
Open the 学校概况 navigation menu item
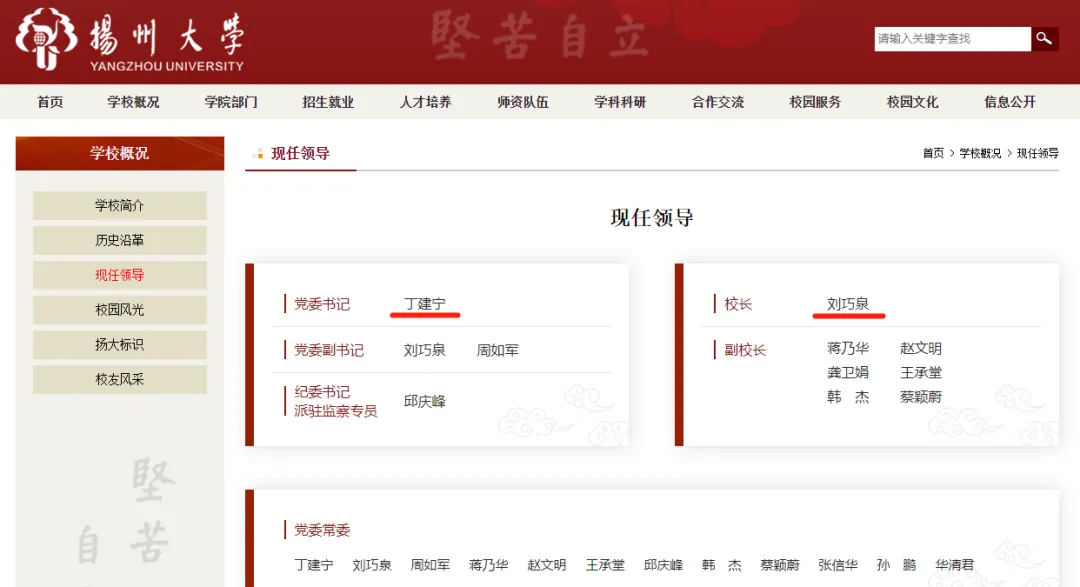(133, 102)
